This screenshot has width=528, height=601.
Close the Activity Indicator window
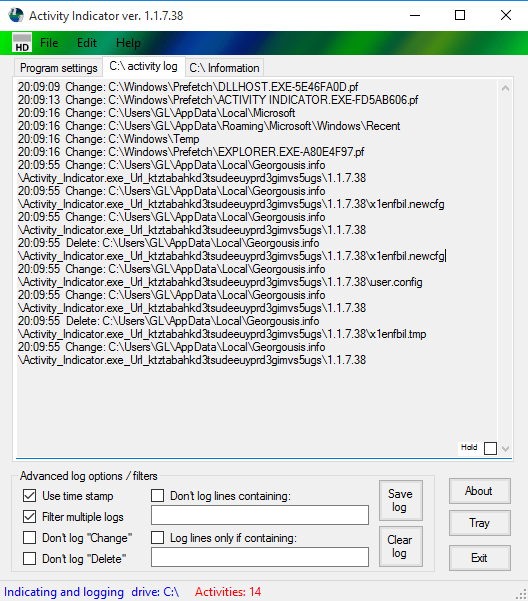(x=506, y=15)
